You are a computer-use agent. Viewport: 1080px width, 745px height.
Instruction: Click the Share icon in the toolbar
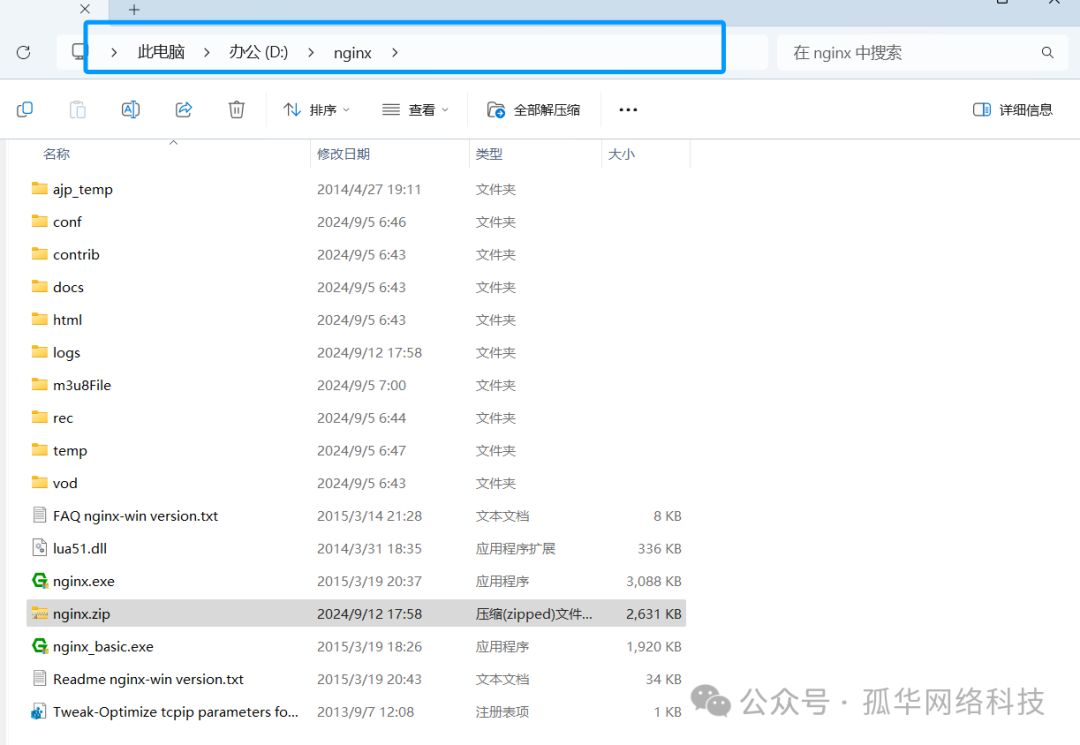coord(183,109)
